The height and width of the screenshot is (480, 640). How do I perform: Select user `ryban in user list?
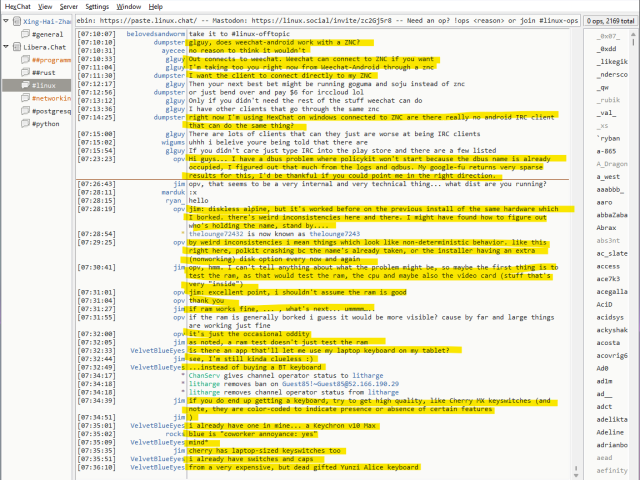pos(608,138)
